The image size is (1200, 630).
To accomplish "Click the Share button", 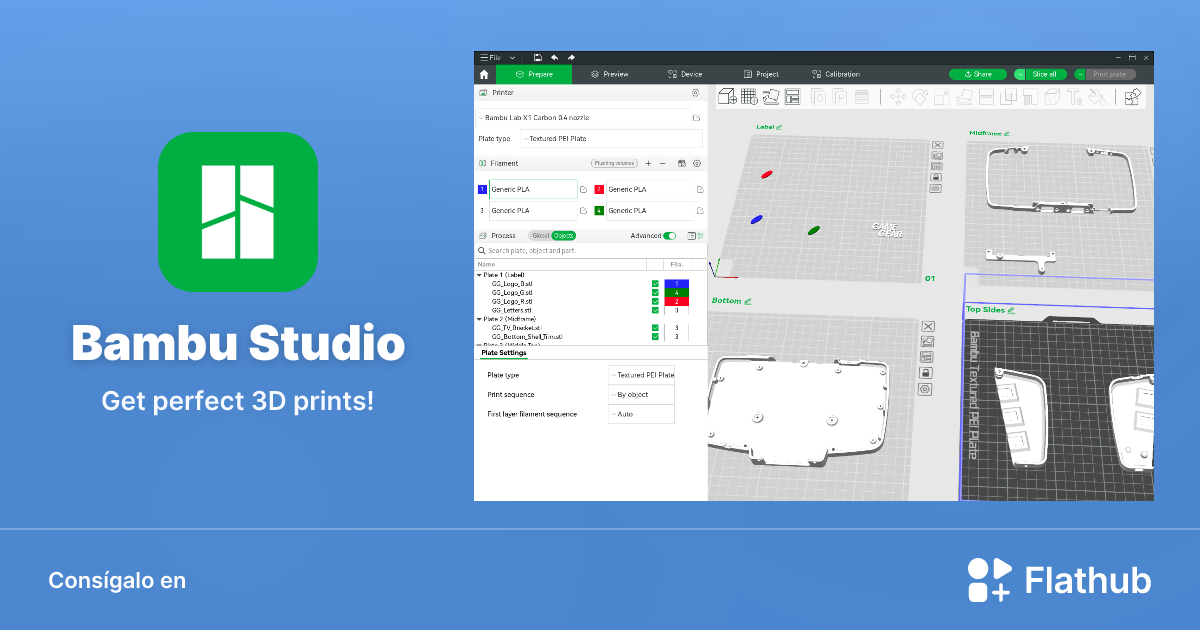I will pos(977,74).
